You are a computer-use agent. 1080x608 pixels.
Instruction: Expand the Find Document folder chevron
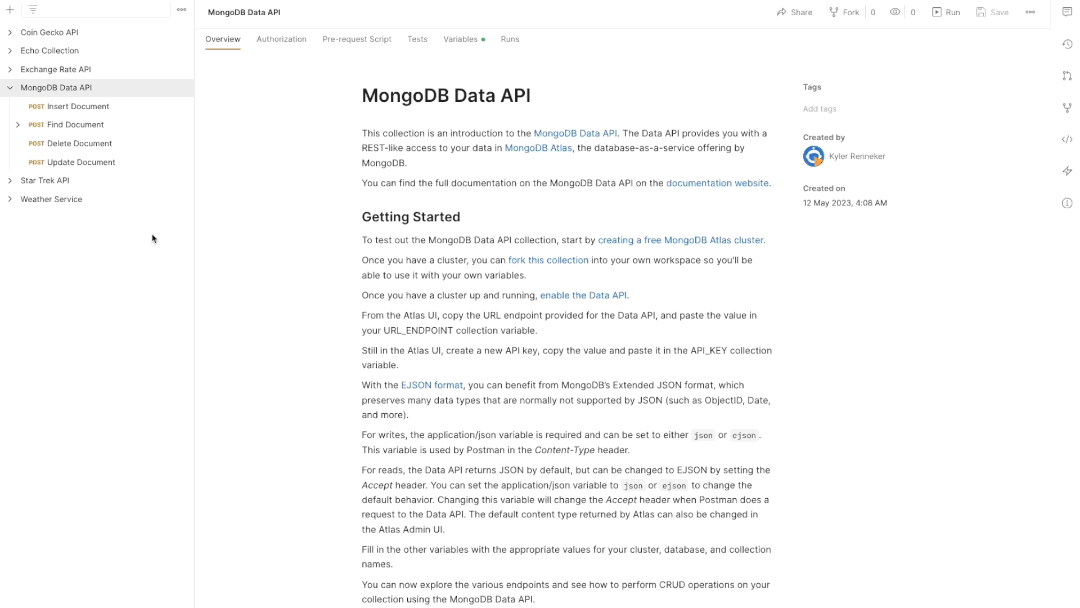click(18, 125)
